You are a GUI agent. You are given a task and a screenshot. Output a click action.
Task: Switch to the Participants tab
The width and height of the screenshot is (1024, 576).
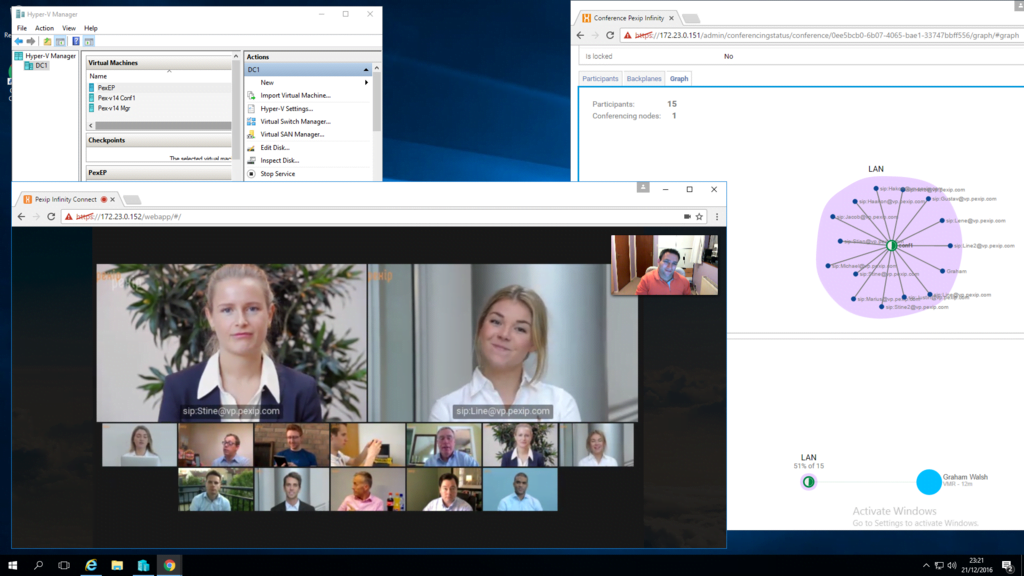click(600, 78)
